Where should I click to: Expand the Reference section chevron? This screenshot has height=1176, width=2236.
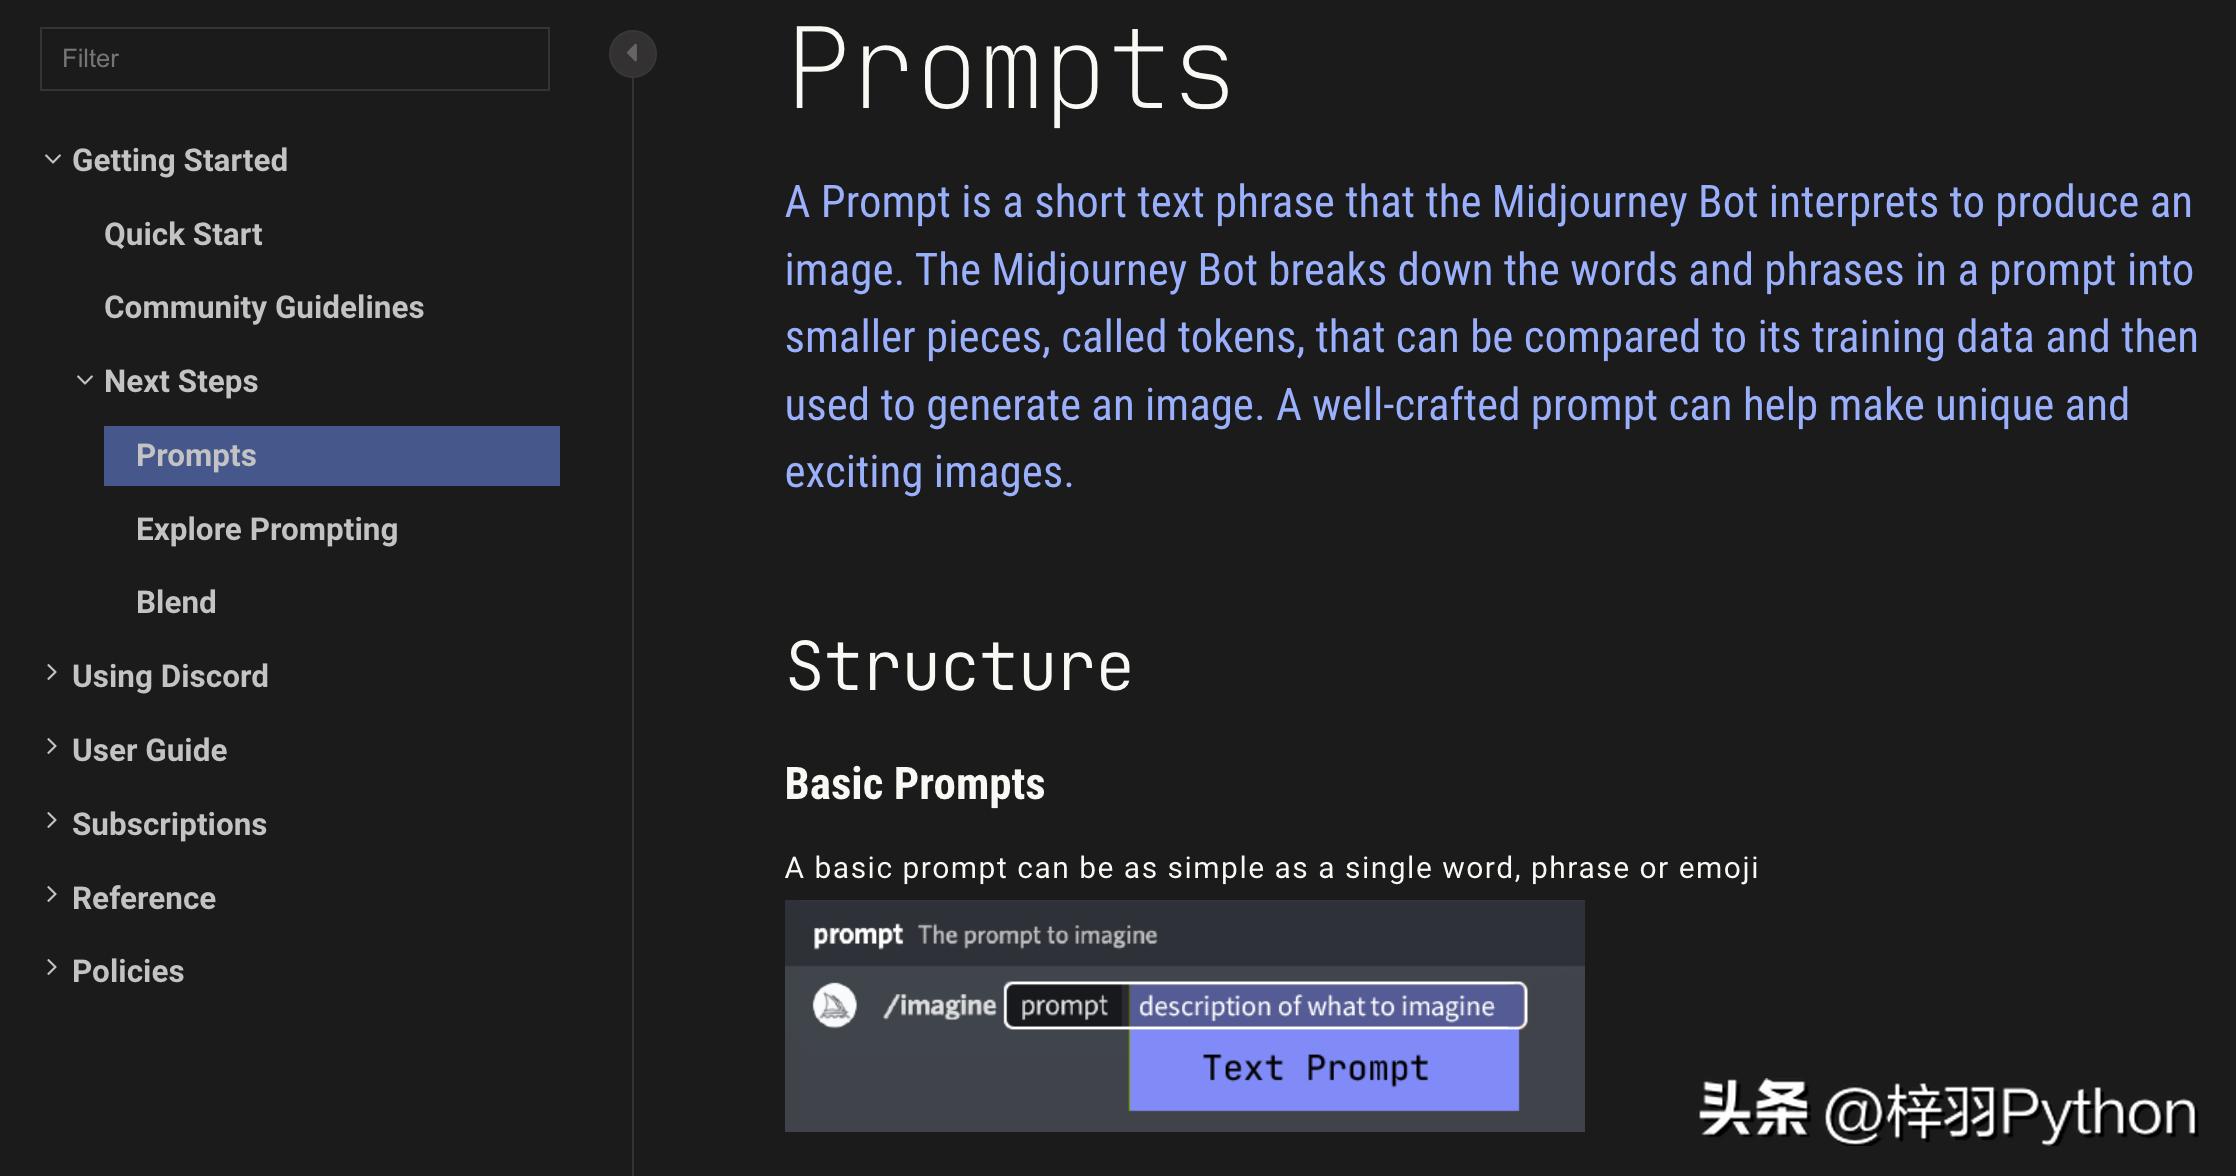coord(52,896)
